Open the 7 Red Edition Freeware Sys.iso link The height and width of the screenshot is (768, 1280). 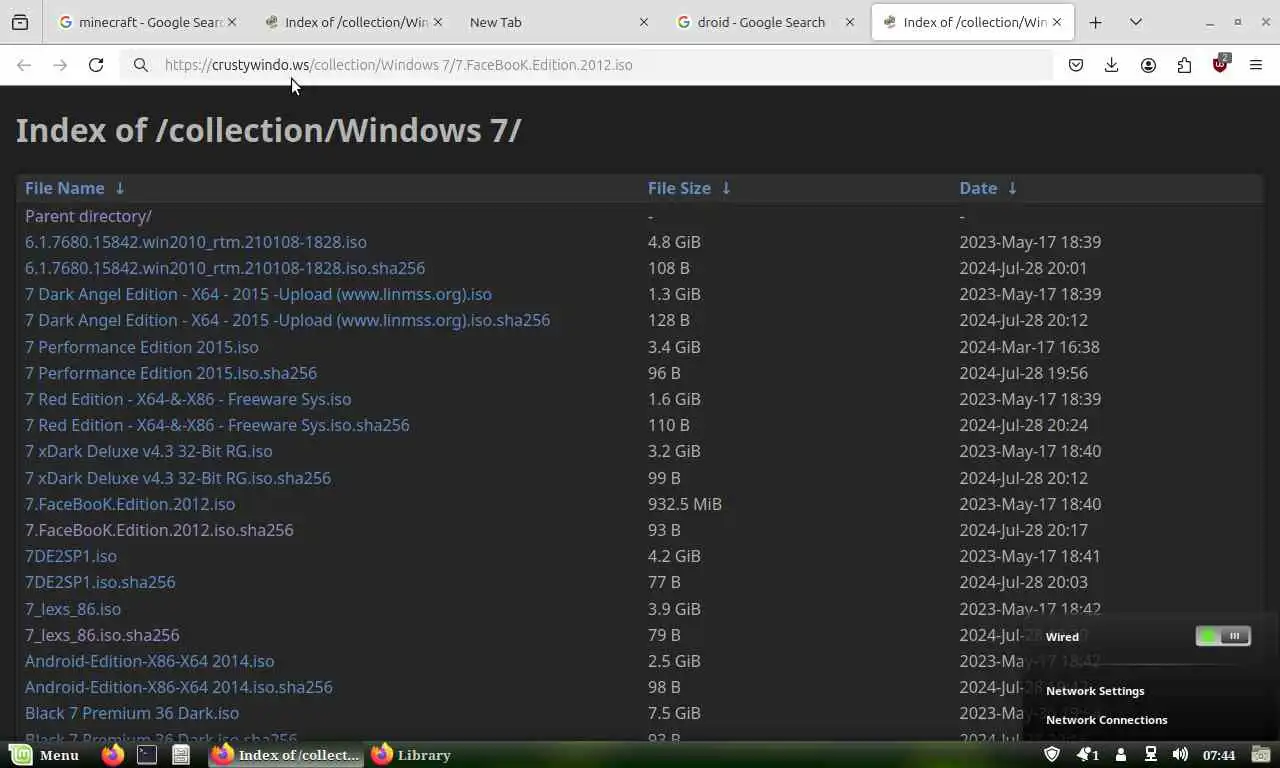(x=188, y=399)
